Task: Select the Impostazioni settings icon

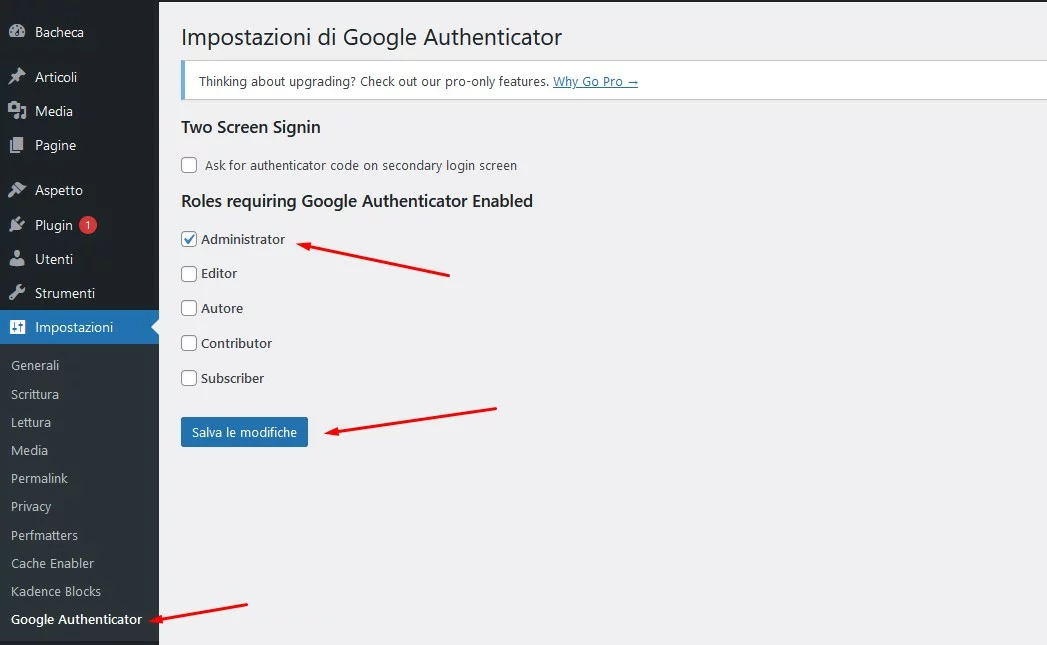Action: [16, 326]
